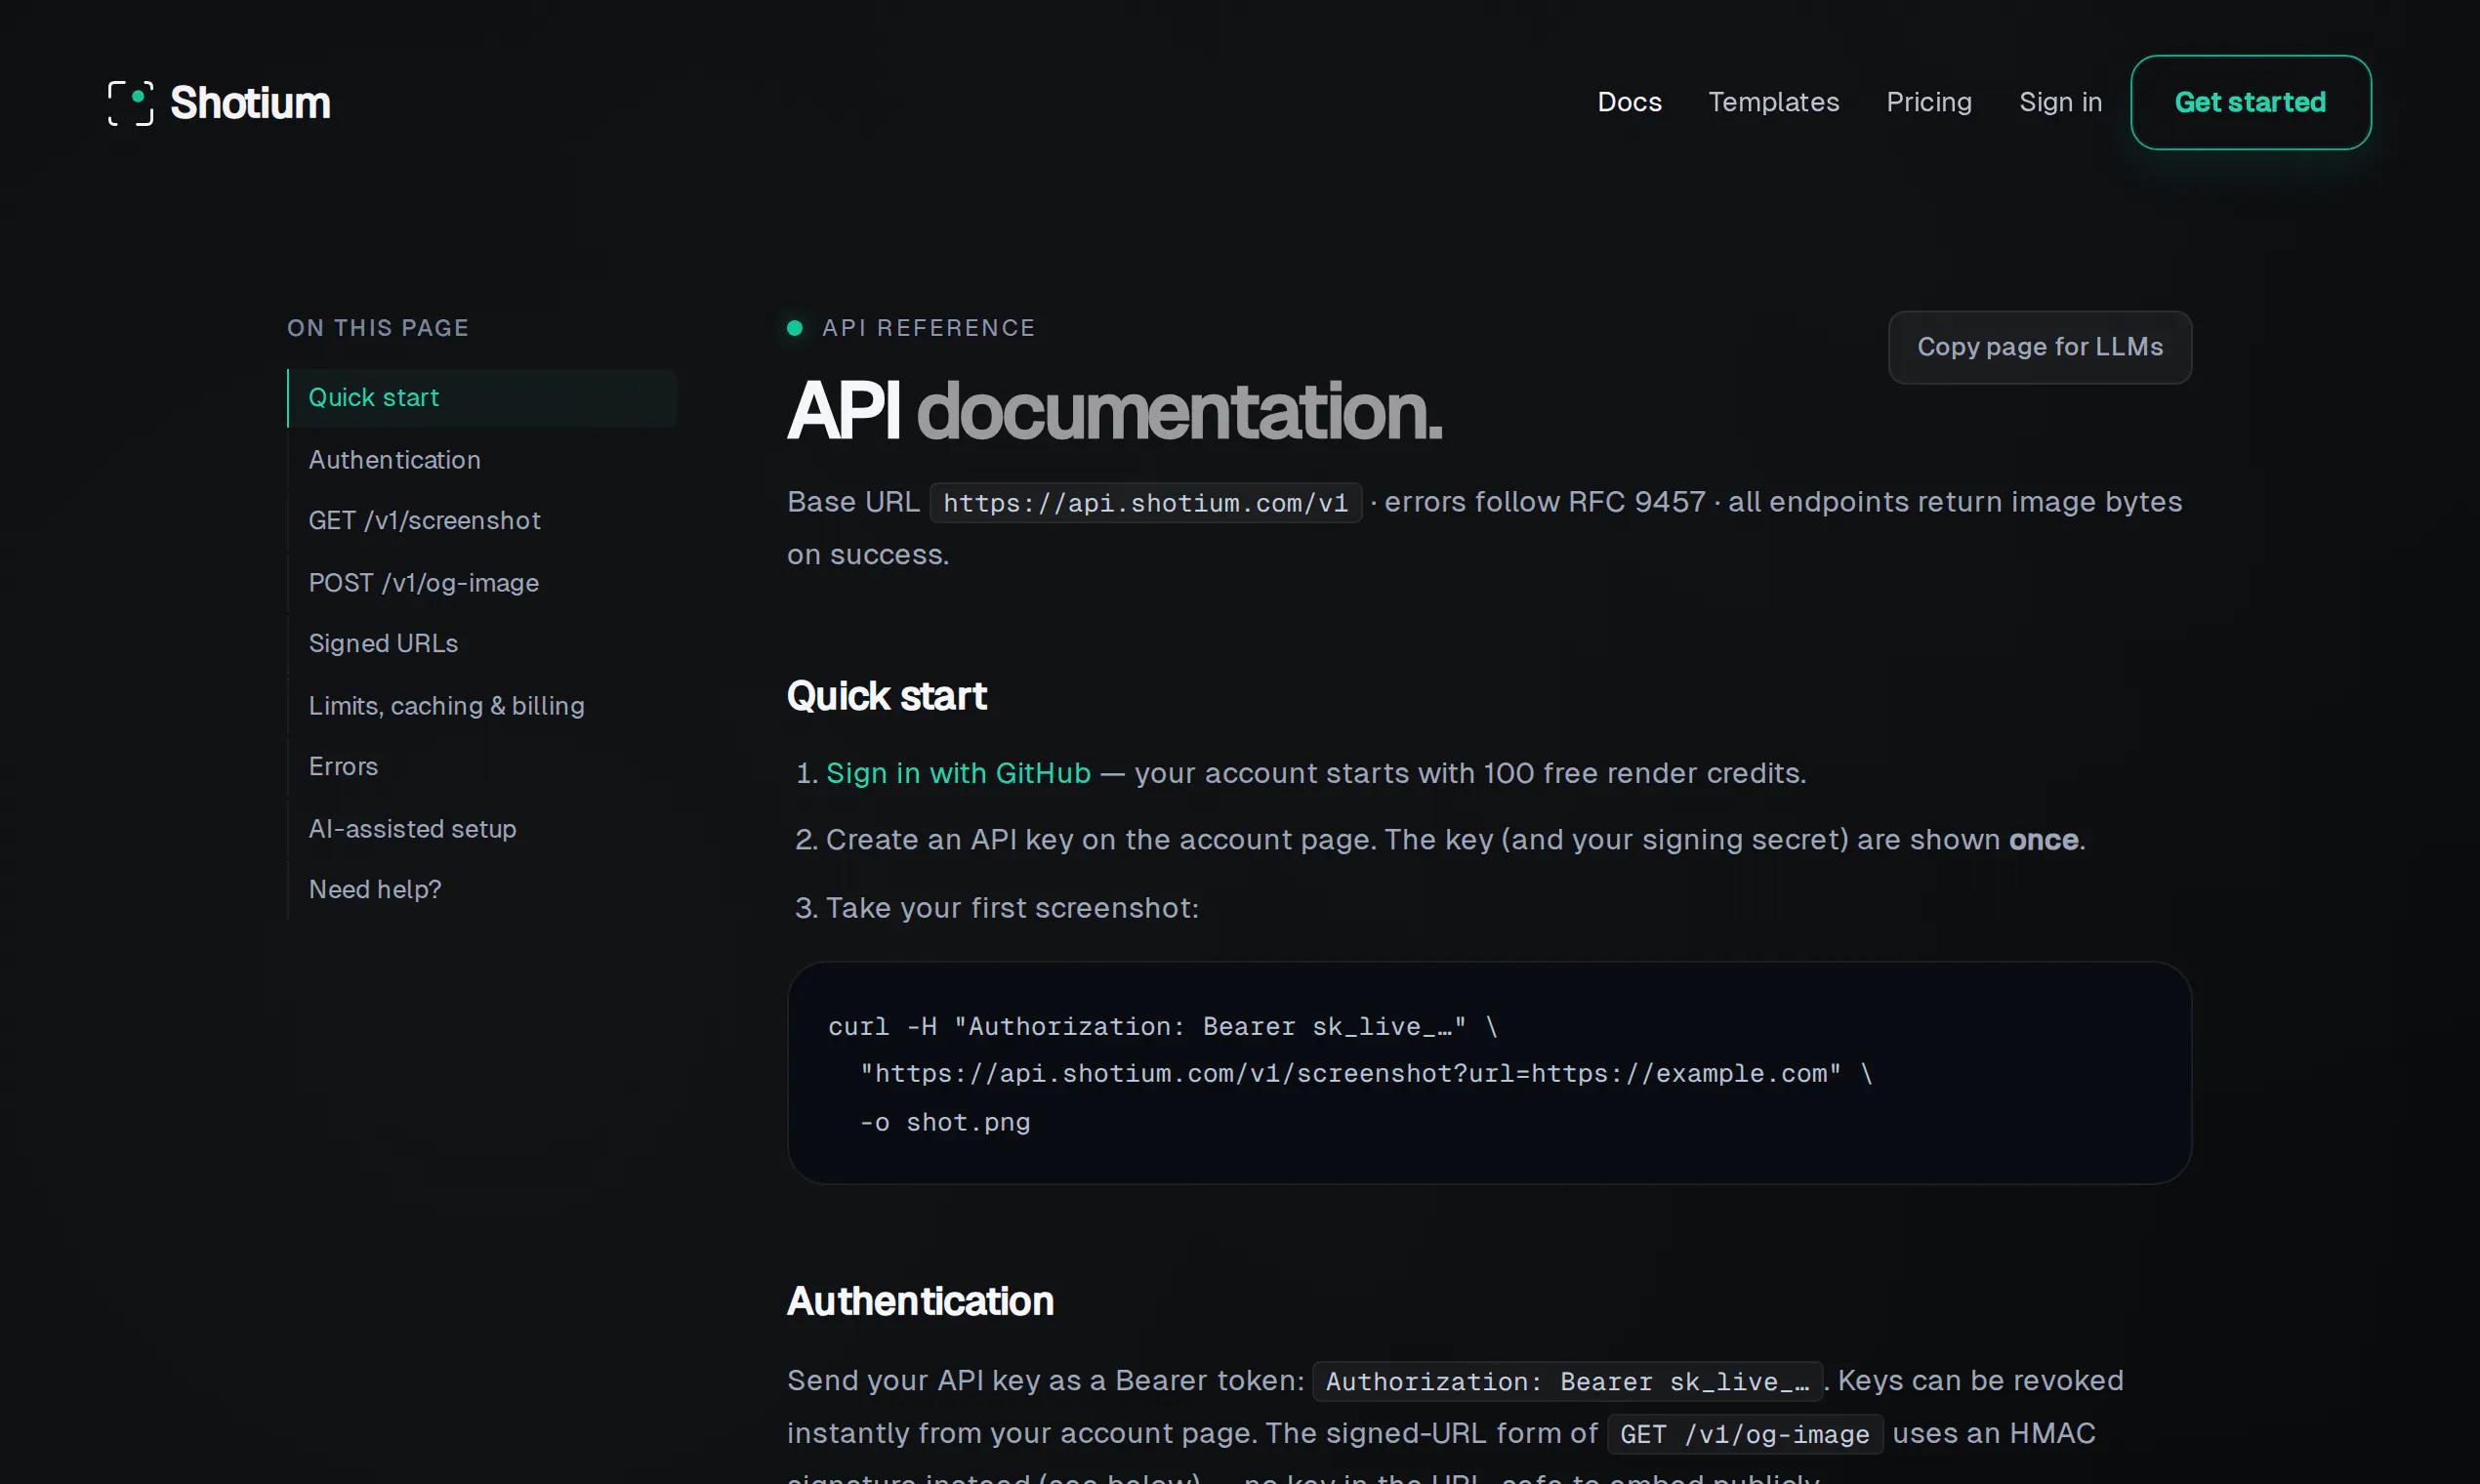
Task: Click the "-o shot.png" code line
Action: click(x=945, y=1122)
